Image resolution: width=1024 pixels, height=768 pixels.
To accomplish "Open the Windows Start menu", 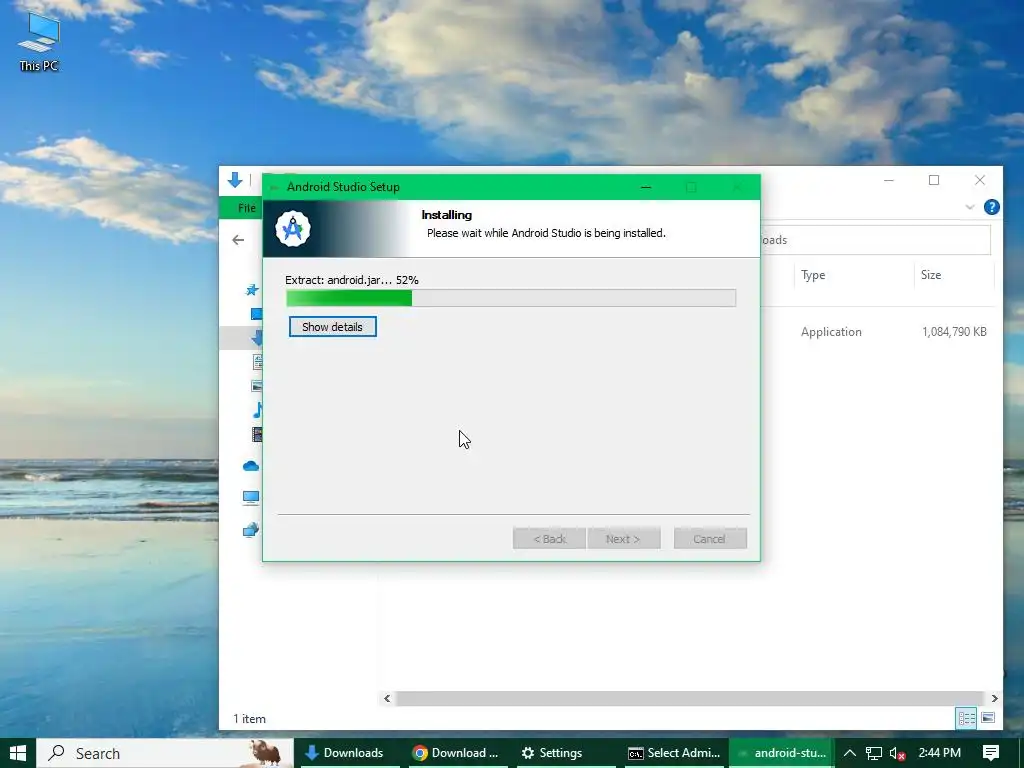I will 18,753.
